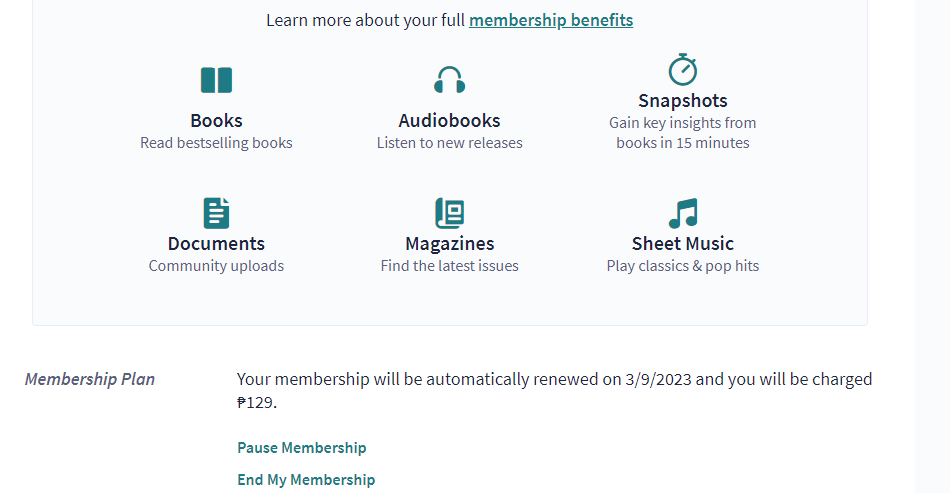Viewport: 950px width, 493px height.
Task: Click the Snapshots stopwatch icon
Action: pos(682,70)
